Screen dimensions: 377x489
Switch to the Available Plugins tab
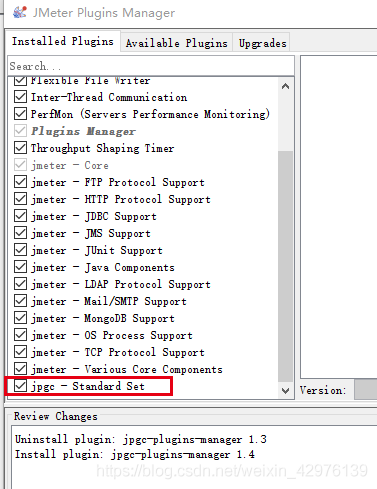pos(176,43)
